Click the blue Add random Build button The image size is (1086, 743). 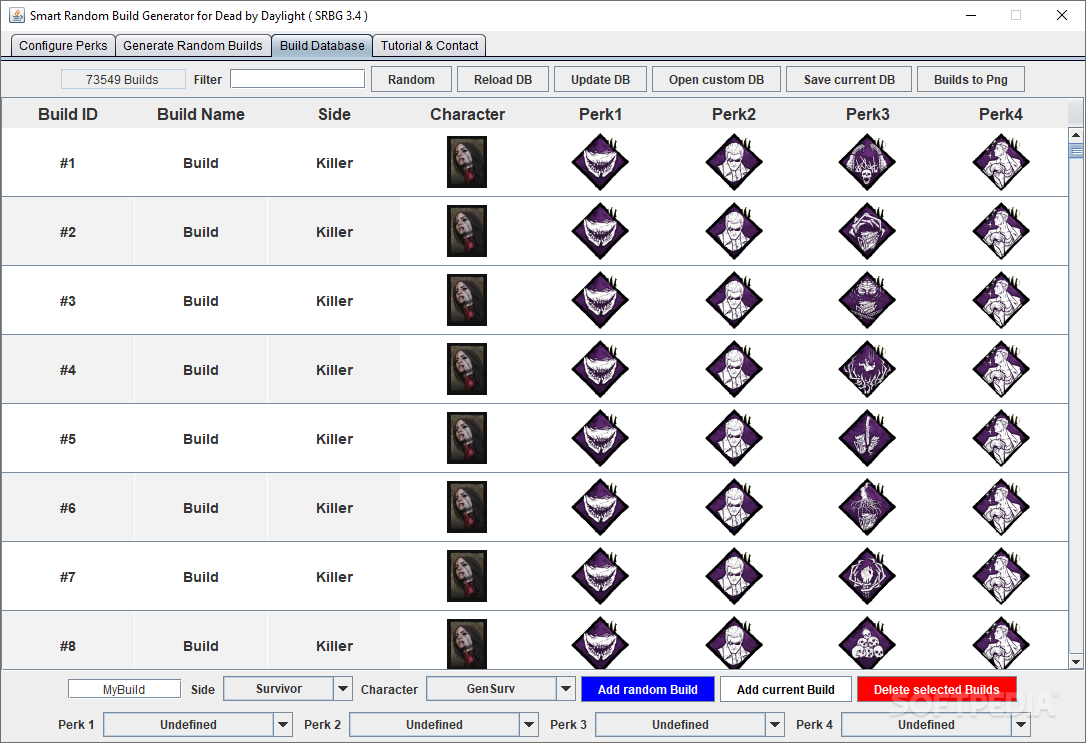[x=648, y=690]
